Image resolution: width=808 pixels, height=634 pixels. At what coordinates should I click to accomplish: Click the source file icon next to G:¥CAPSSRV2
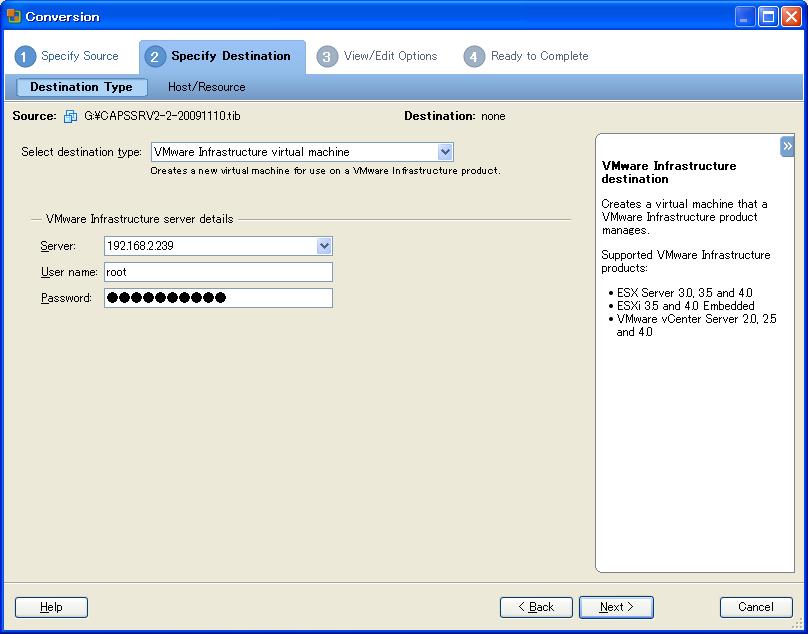click(x=71, y=116)
